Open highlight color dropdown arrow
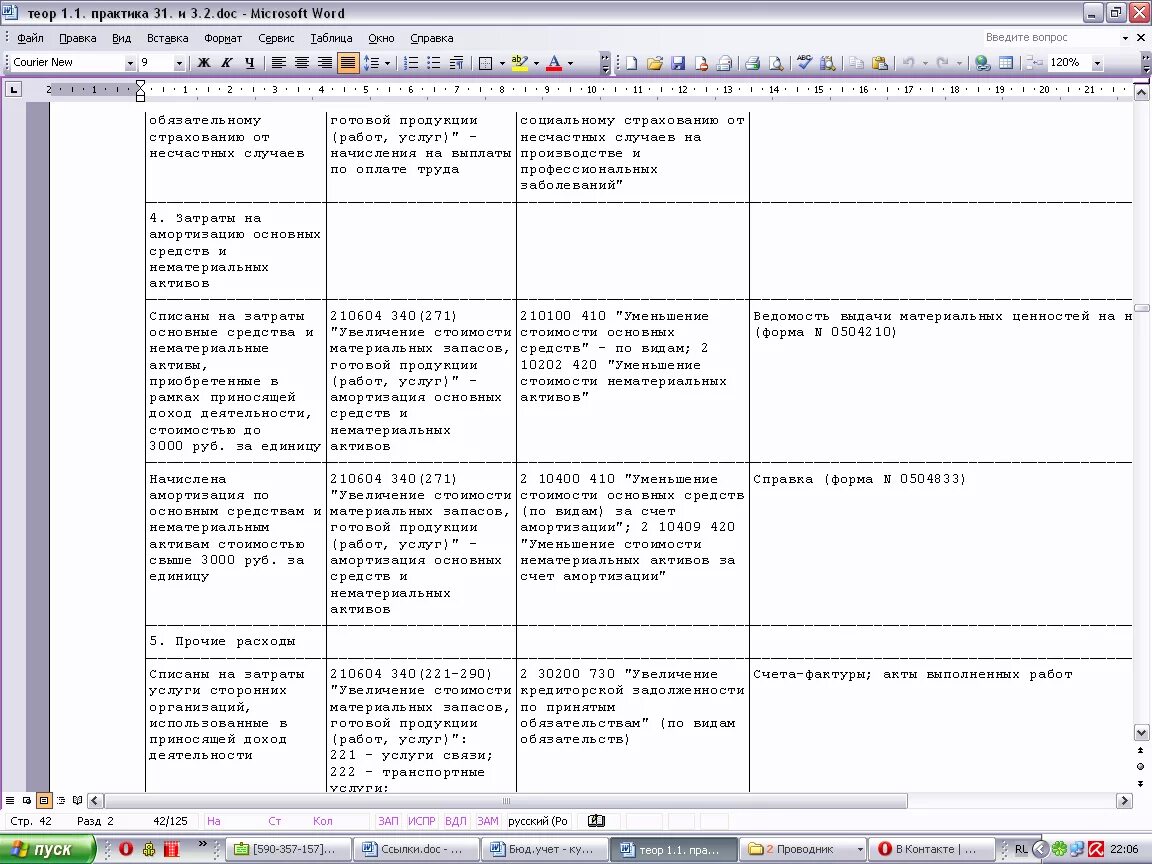1152x864 pixels. pyautogui.click(x=536, y=63)
